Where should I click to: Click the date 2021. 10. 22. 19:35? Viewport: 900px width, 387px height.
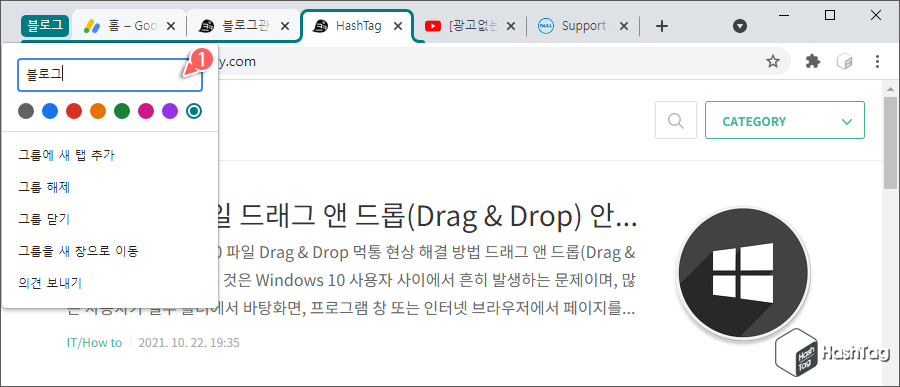pyautogui.click(x=189, y=343)
